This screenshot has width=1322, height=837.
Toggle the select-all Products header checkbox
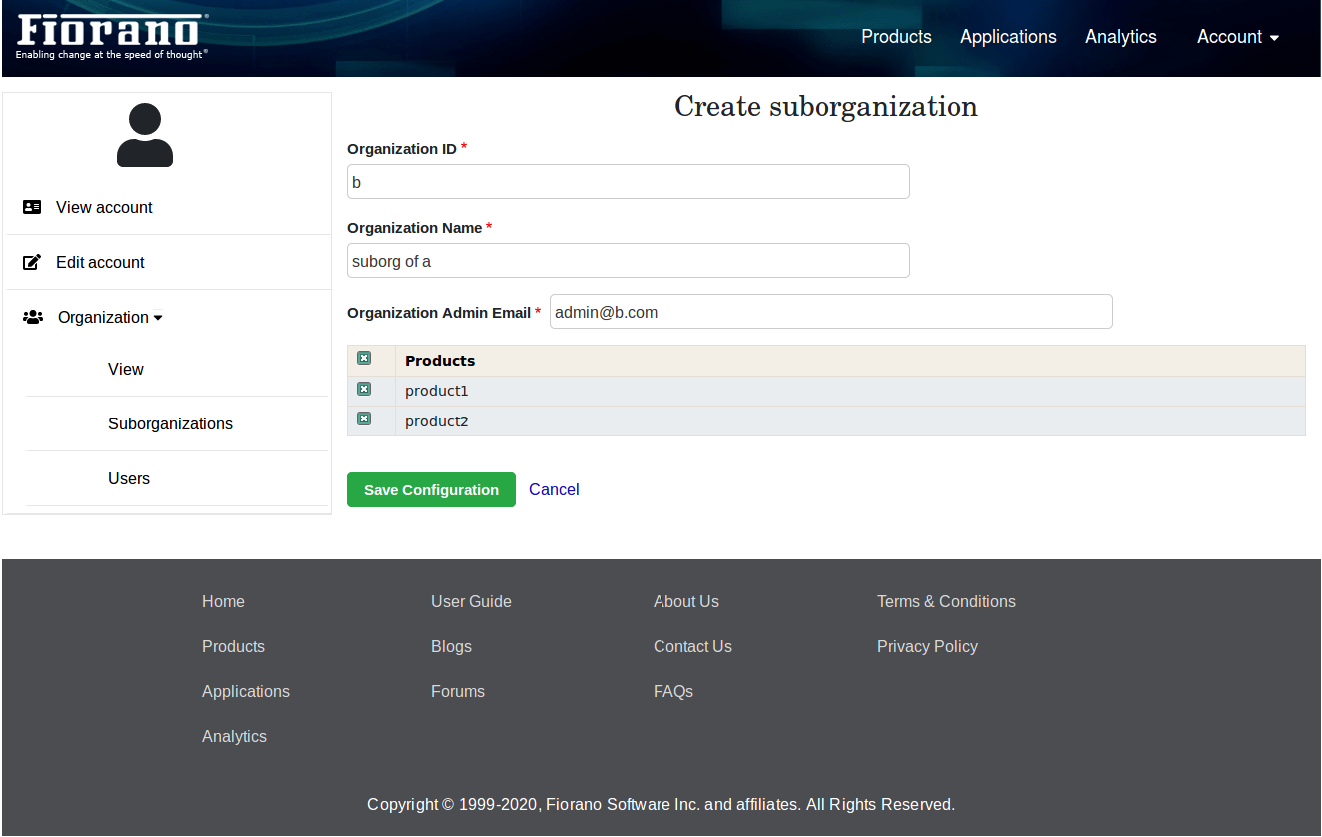(x=364, y=359)
